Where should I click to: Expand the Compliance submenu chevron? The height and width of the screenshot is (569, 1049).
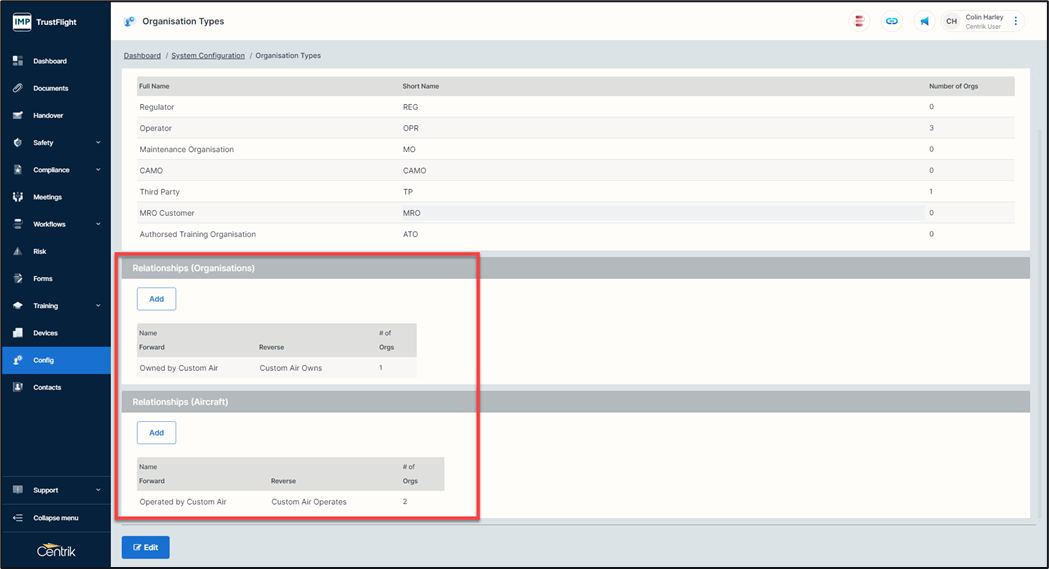(x=98, y=170)
